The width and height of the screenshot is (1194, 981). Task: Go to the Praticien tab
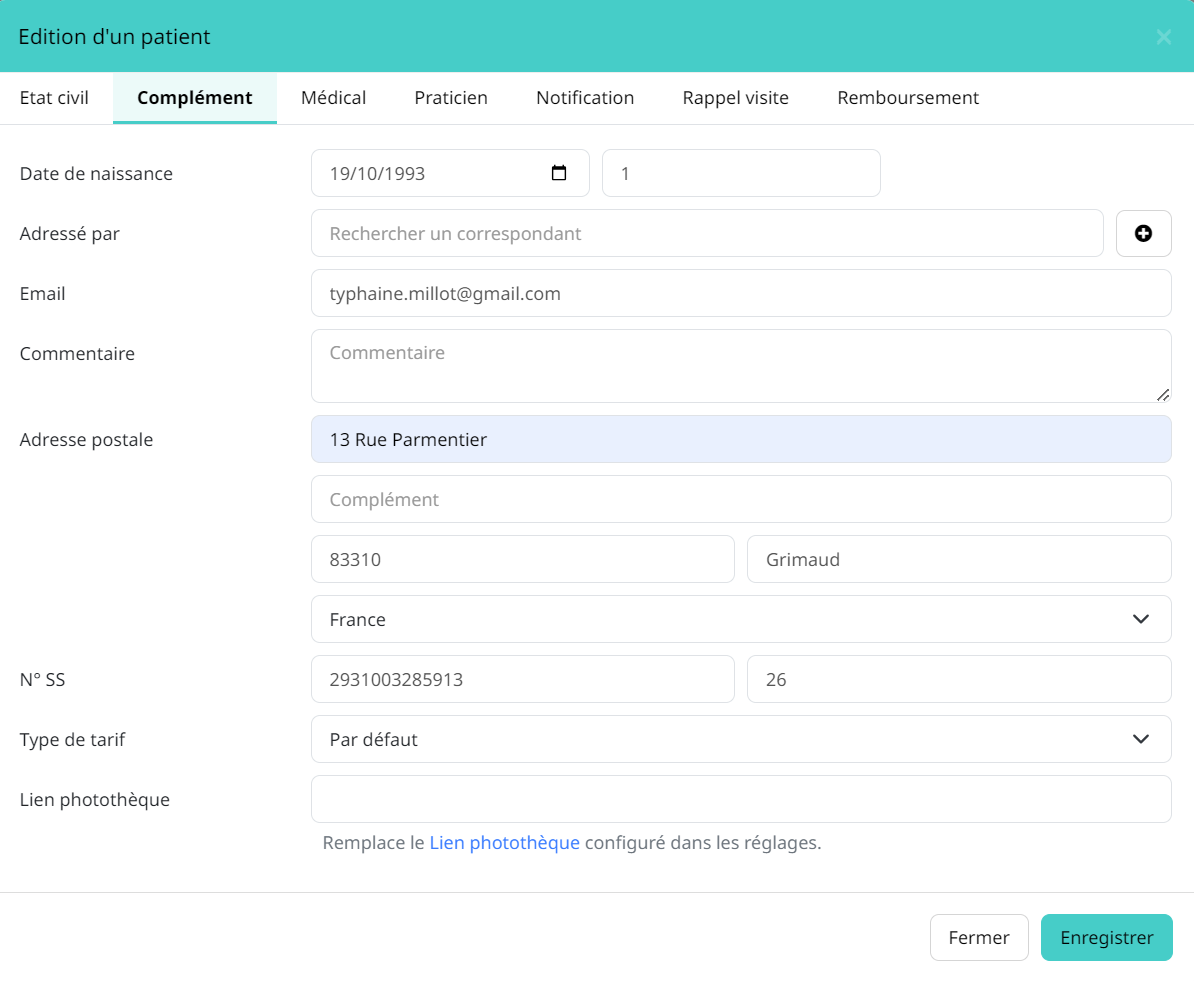tap(451, 97)
